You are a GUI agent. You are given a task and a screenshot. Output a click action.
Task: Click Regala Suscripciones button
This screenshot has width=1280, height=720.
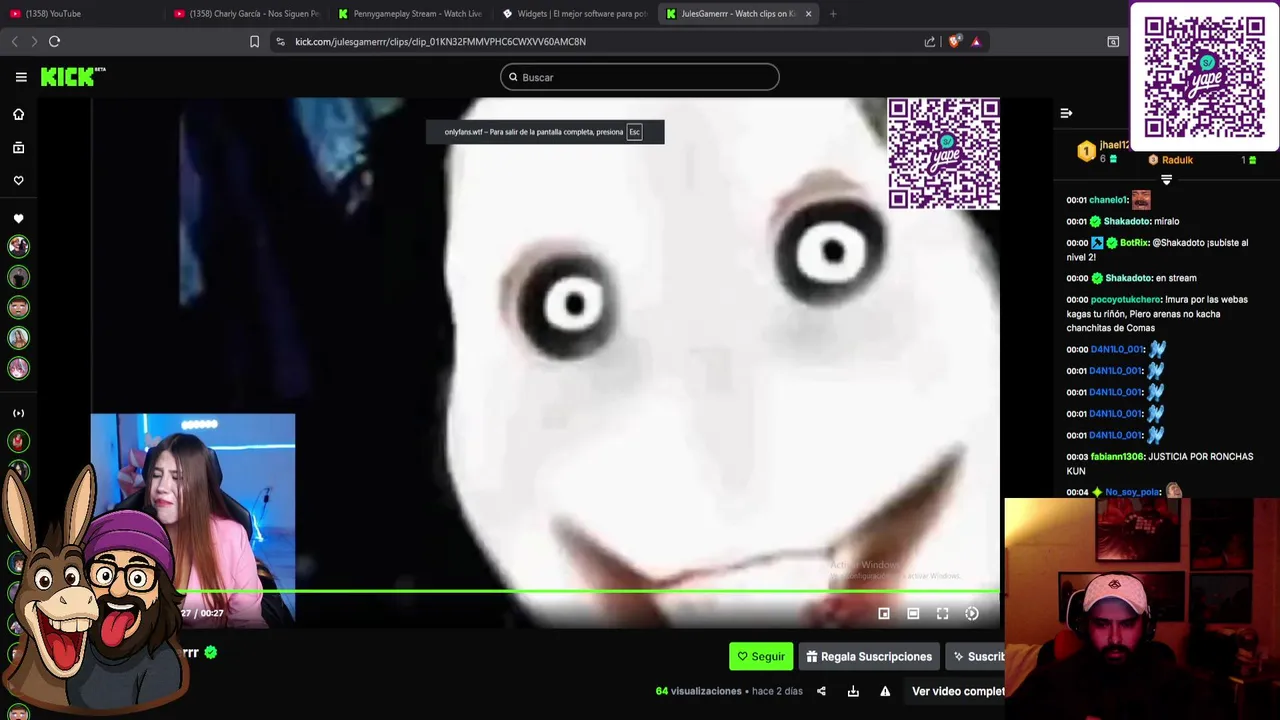[x=869, y=656]
